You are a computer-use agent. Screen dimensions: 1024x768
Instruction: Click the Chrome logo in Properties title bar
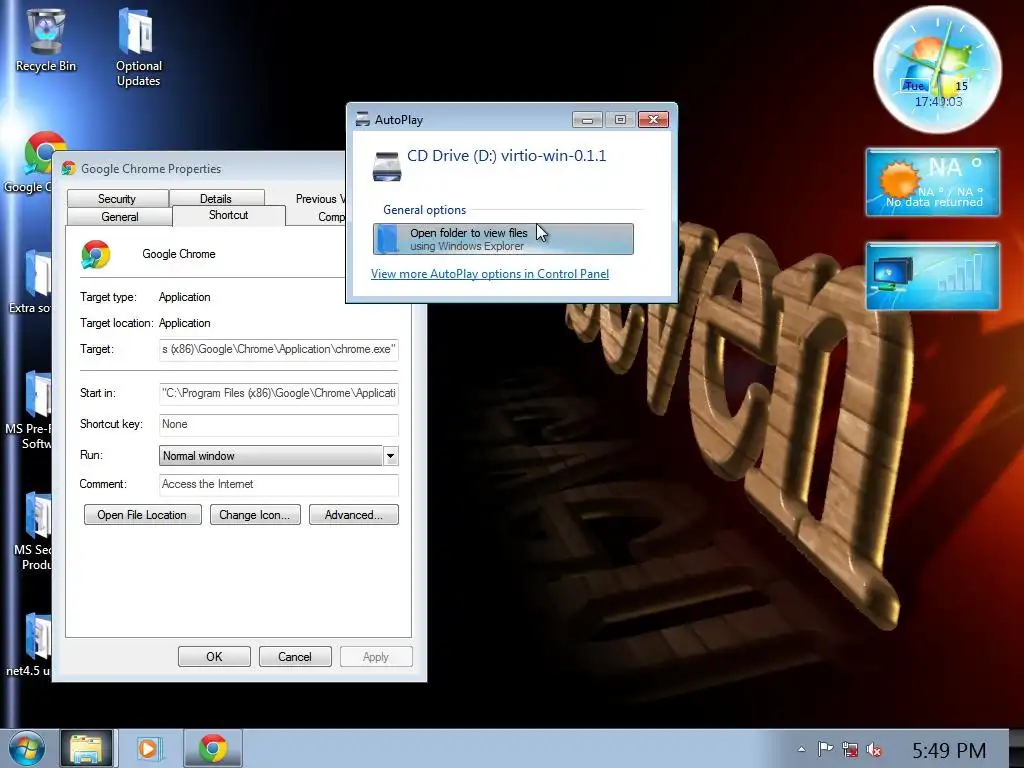pos(69,168)
